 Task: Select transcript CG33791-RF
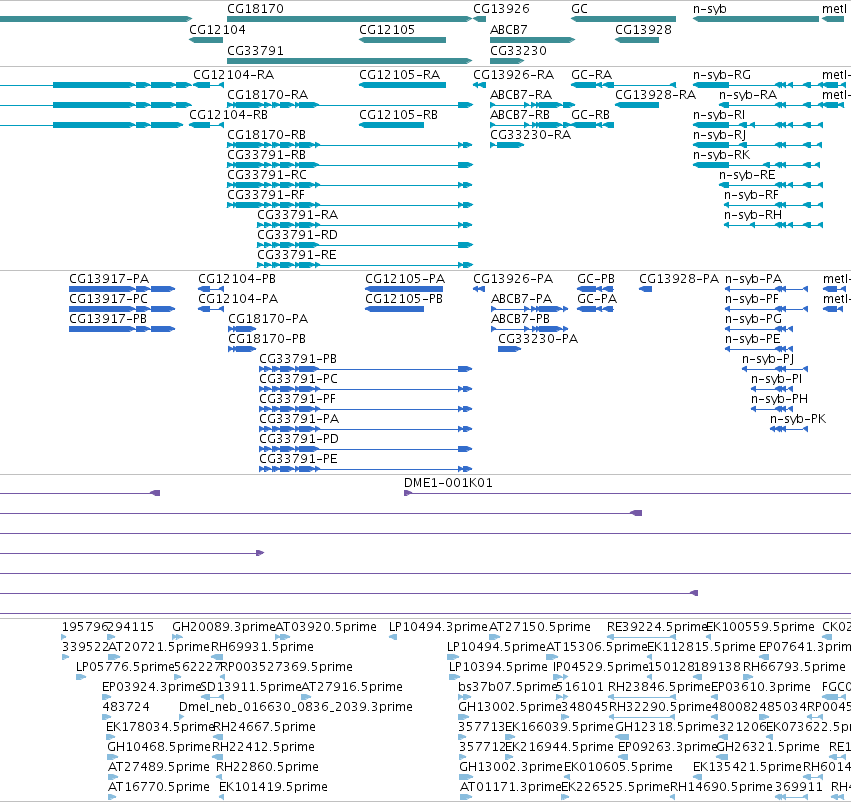350,205
